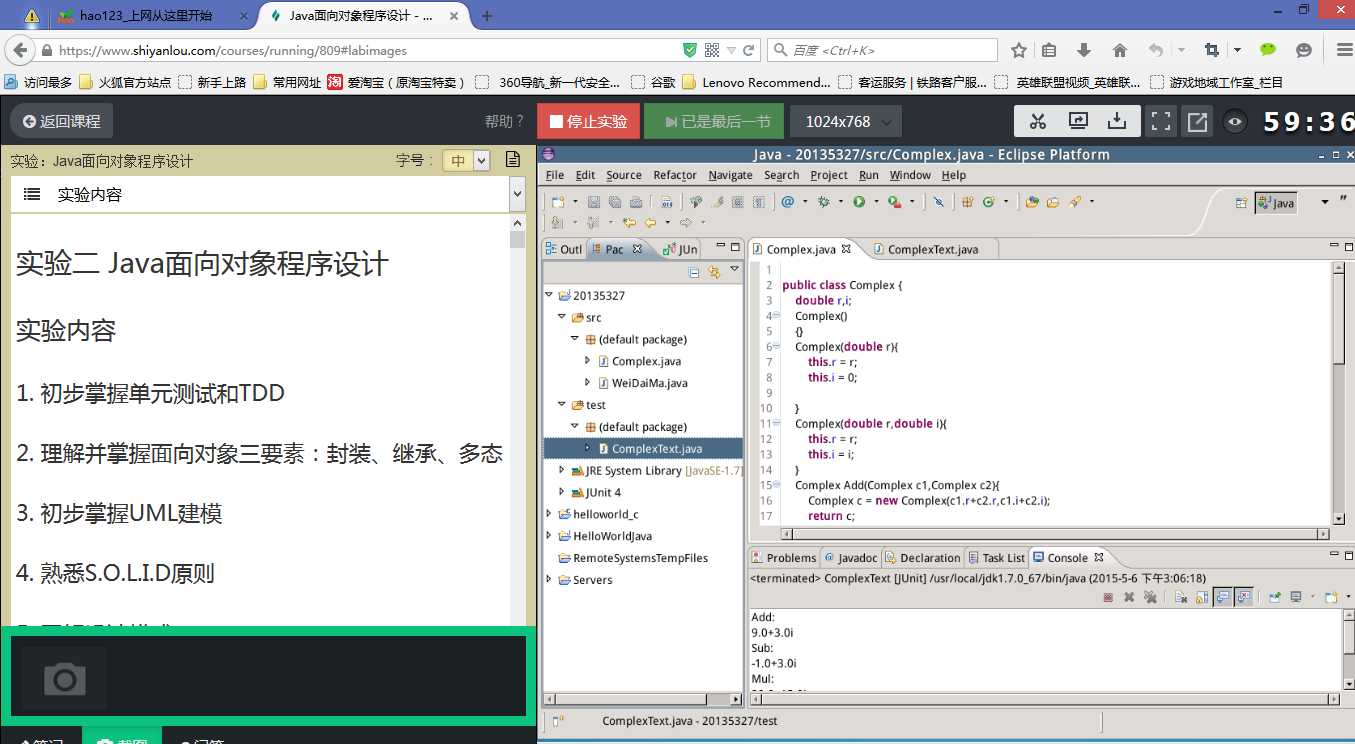The image size is (1355, 744).
Task: Click lab instructions vertical scrollbar
Action: click(x=517, y=420)
